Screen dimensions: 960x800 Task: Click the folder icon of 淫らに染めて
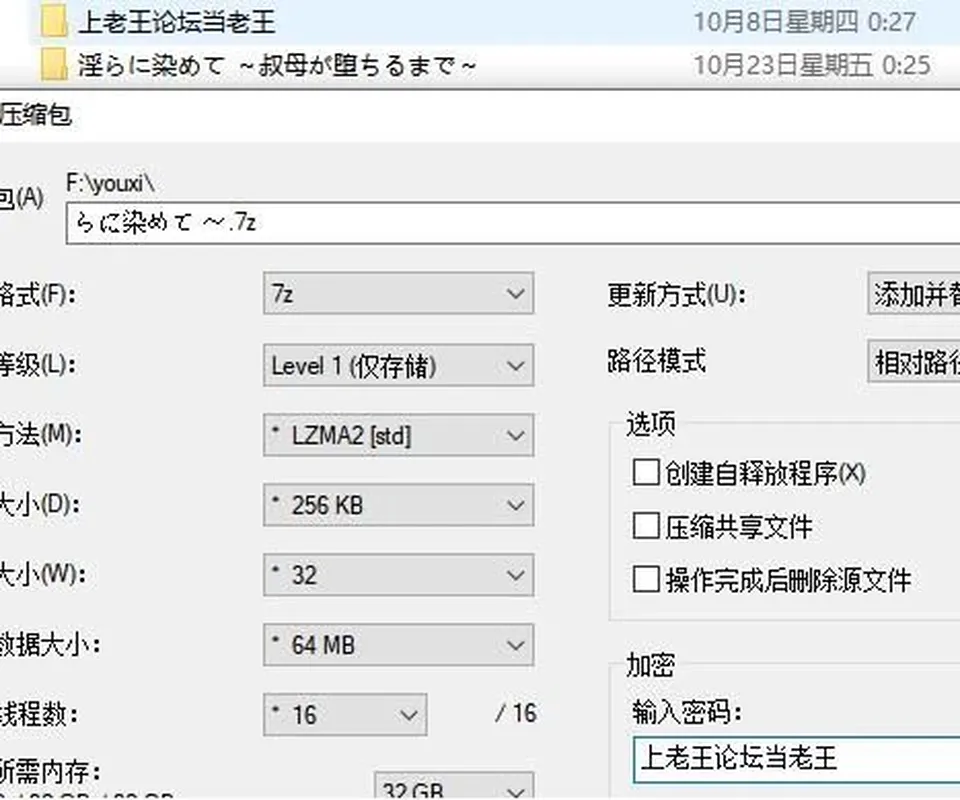point(53,64)
